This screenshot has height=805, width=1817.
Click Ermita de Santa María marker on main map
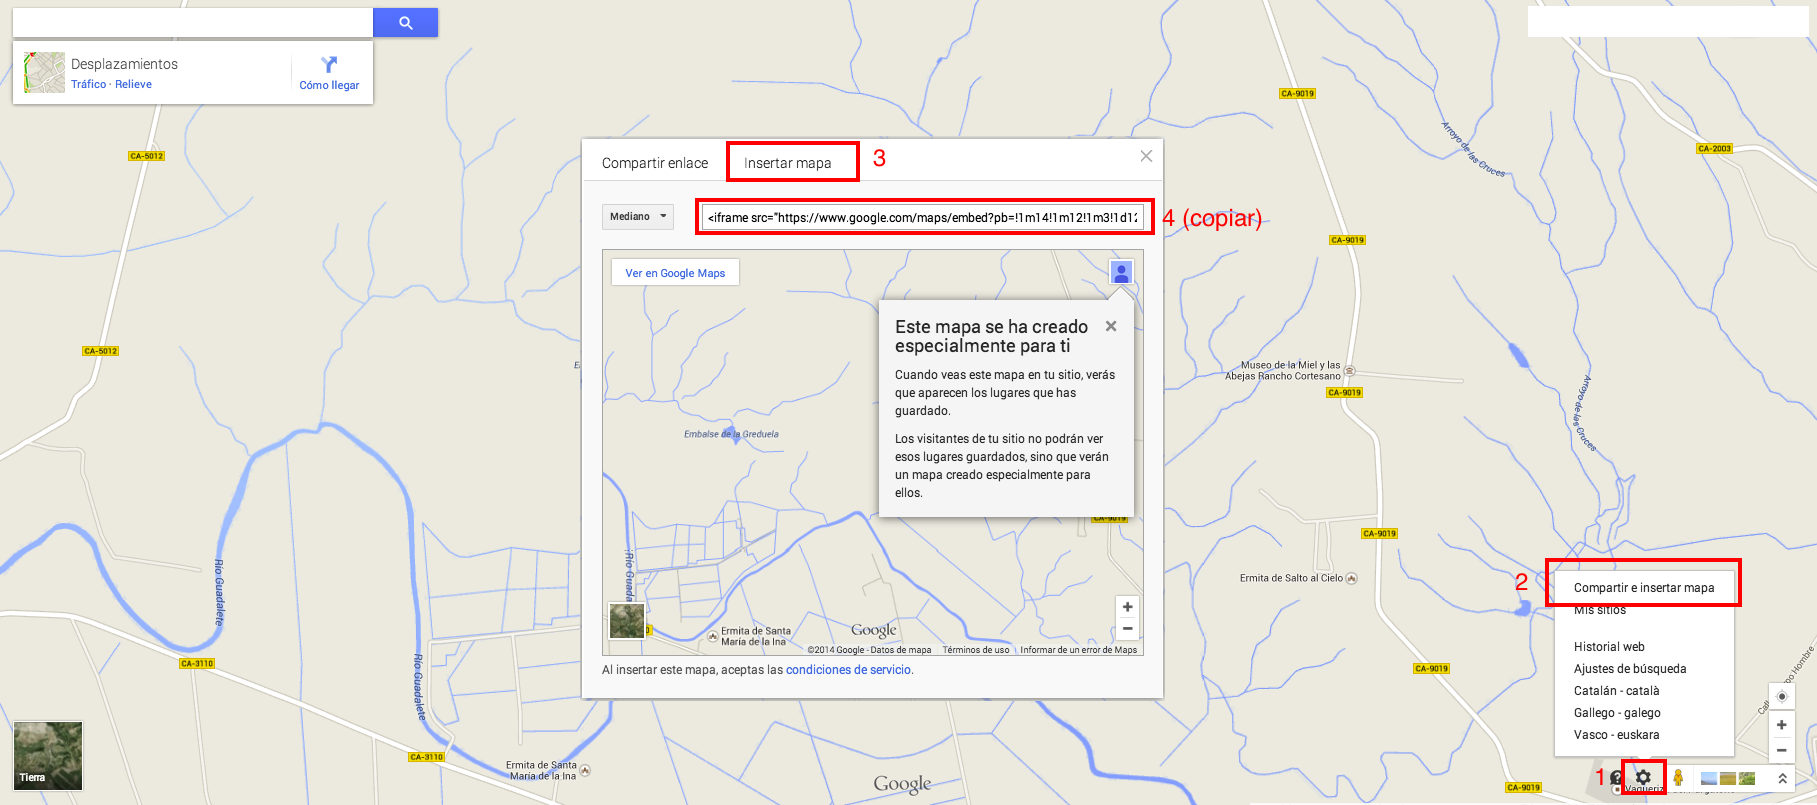(586, 770)
